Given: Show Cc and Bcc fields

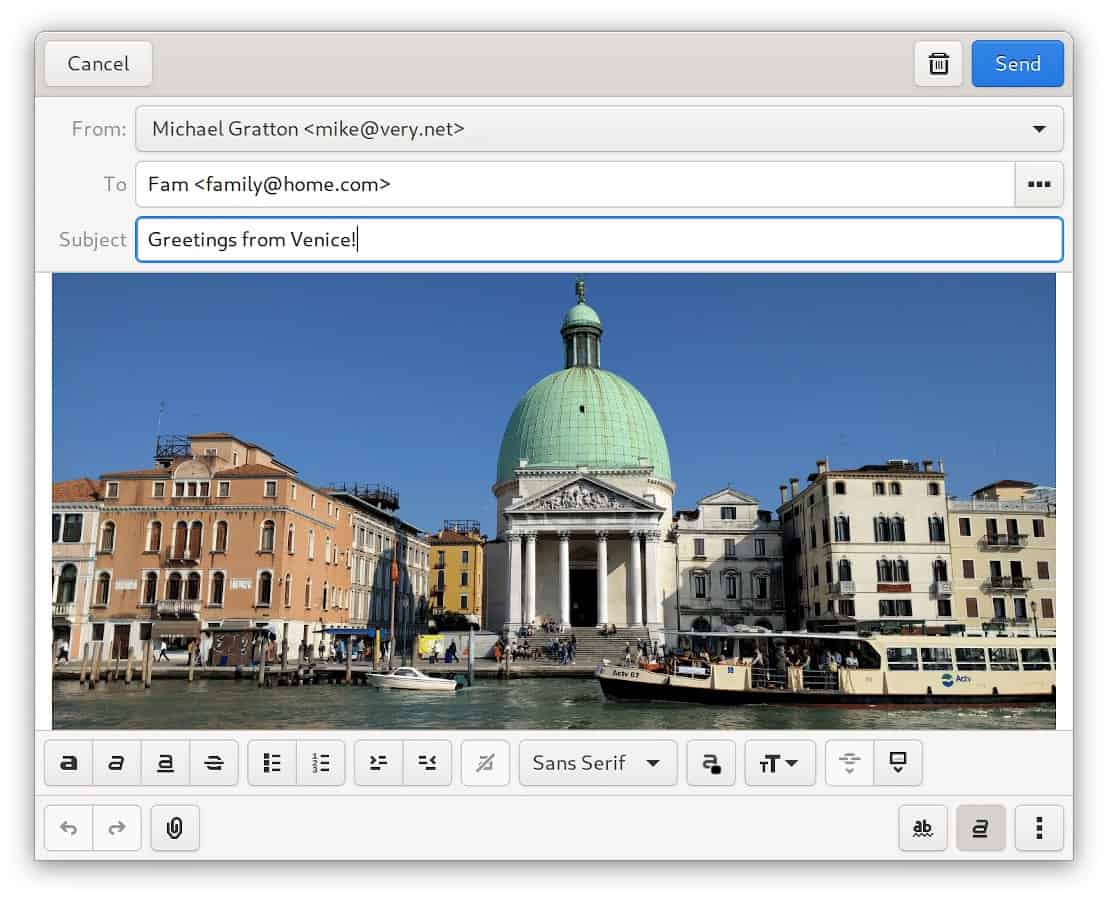Looking at the screenshot, I should click(1039, 184).
